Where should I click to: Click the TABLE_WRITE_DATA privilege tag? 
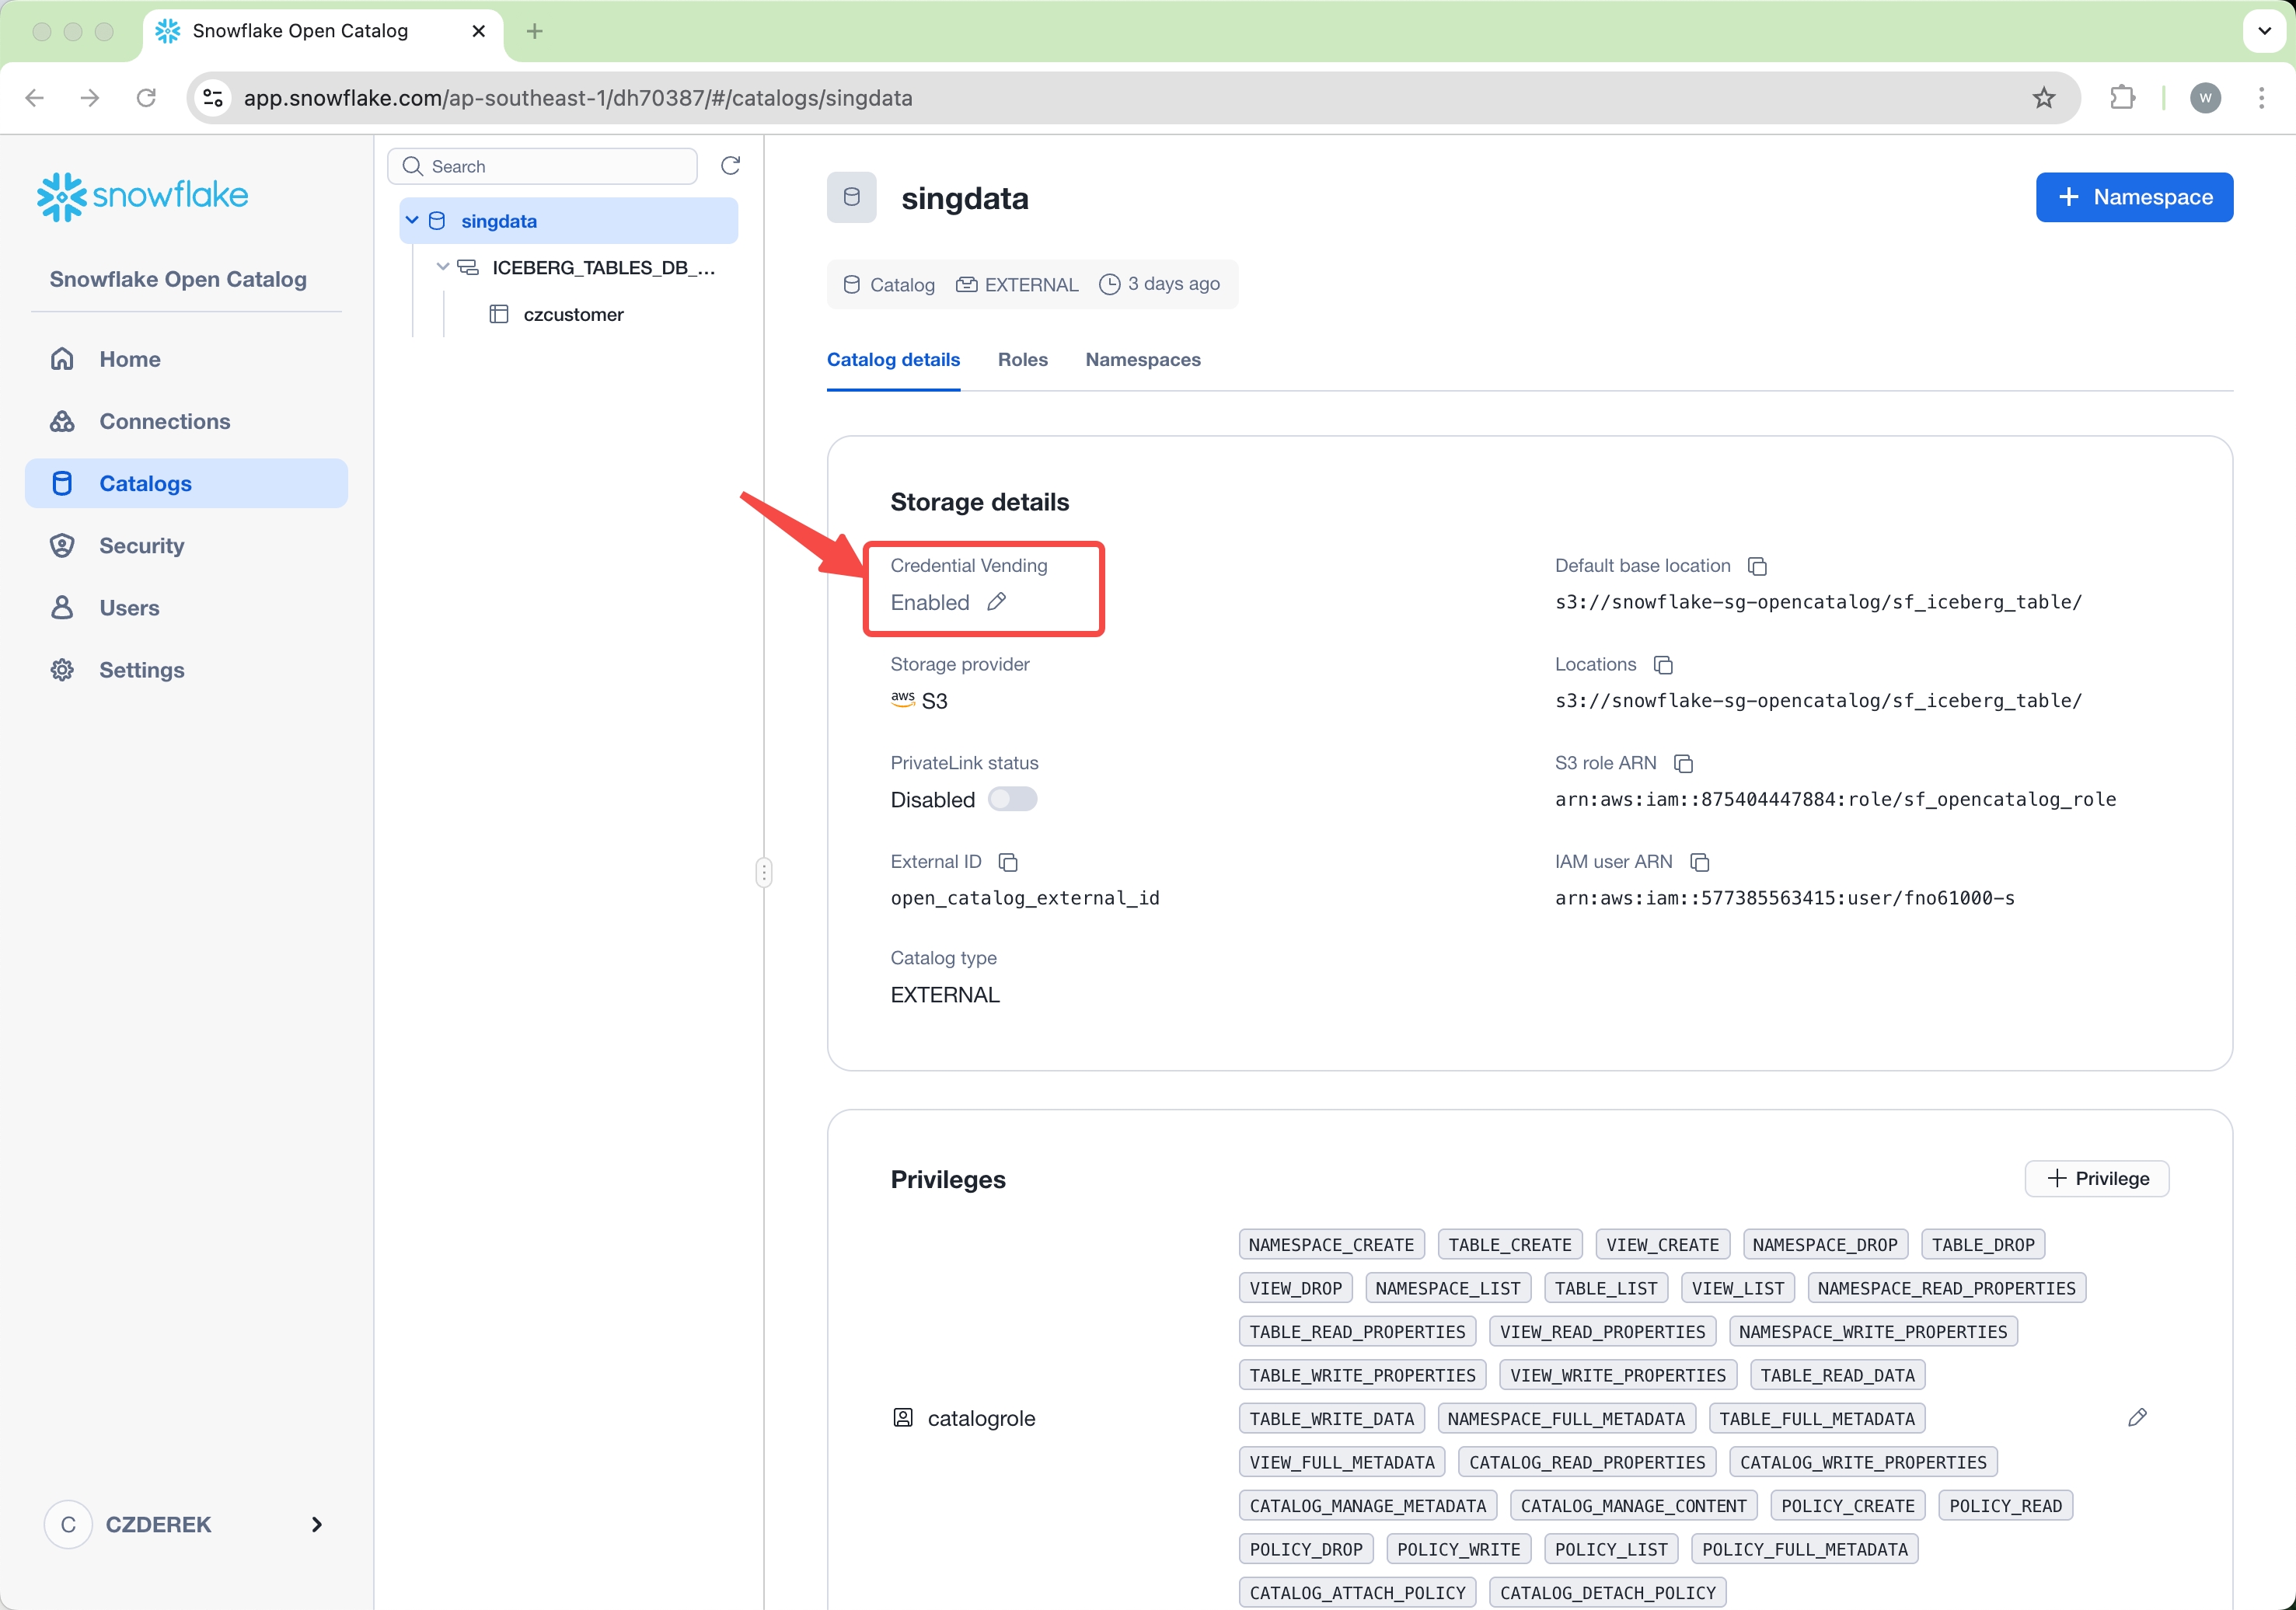click(1331, 1418)
